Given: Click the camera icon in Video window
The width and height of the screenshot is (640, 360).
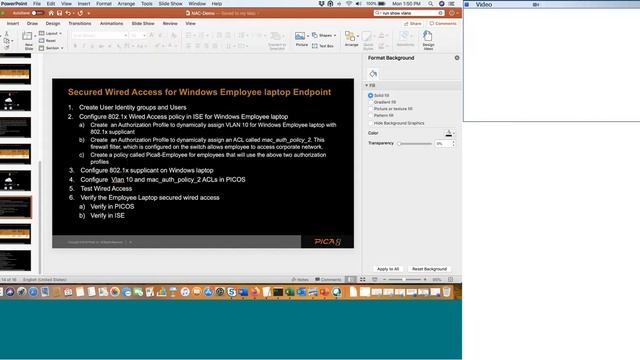Looking at the screenshot, I should [x=536, y=4].
